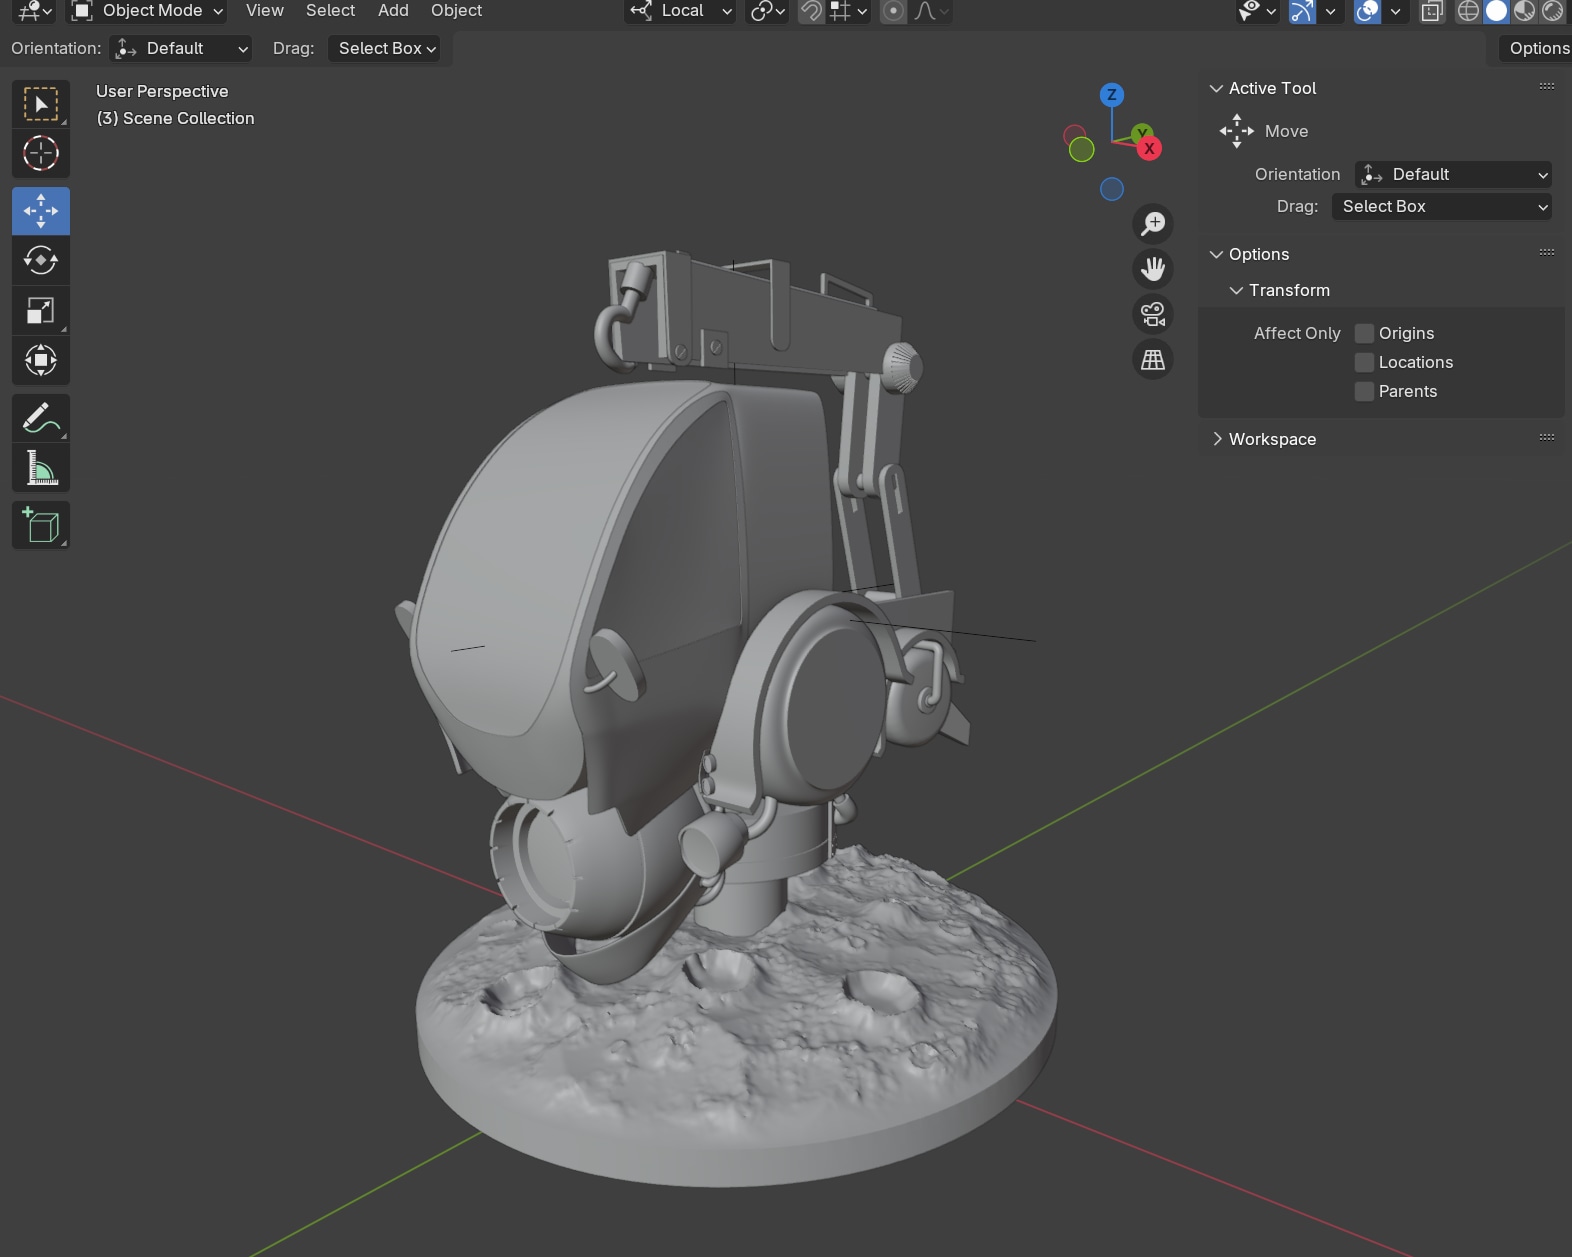Pick the Add Cube tool
Screen dimensions: 1572x1257
point(41,526)
